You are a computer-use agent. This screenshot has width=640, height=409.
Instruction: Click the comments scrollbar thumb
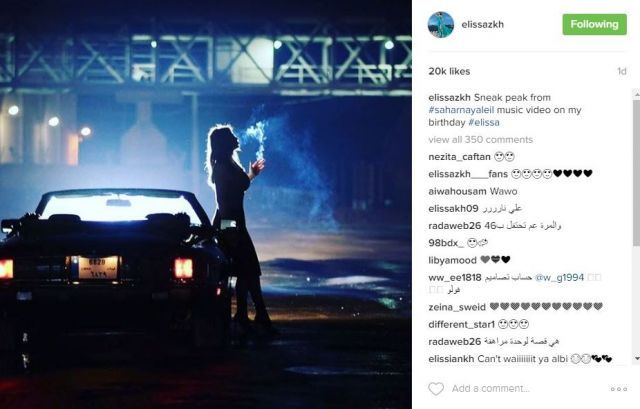click(637, 171)
